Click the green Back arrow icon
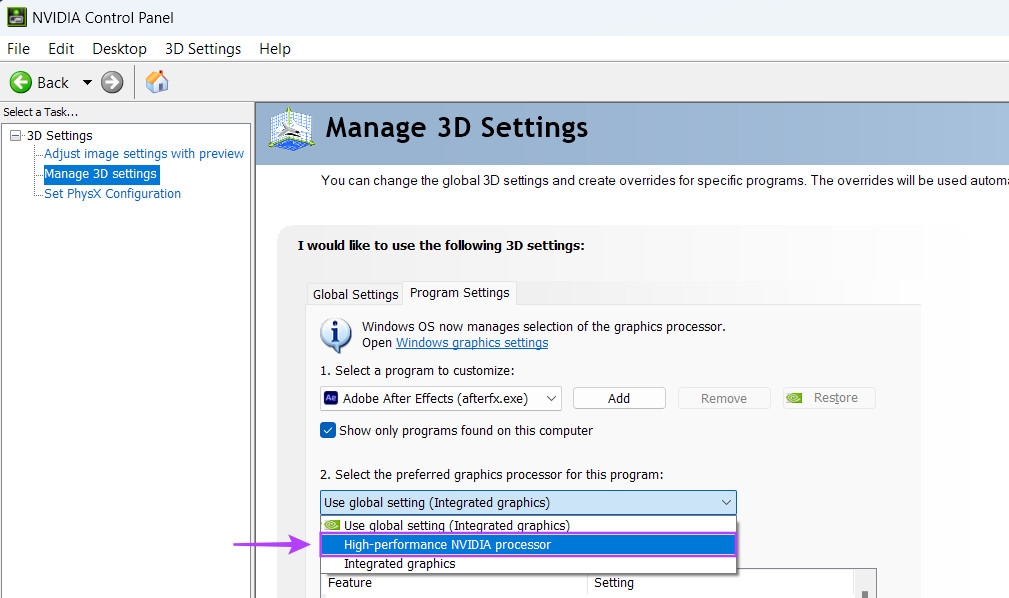The width and height of the screenshot is (1009, 598). [20, 82]
